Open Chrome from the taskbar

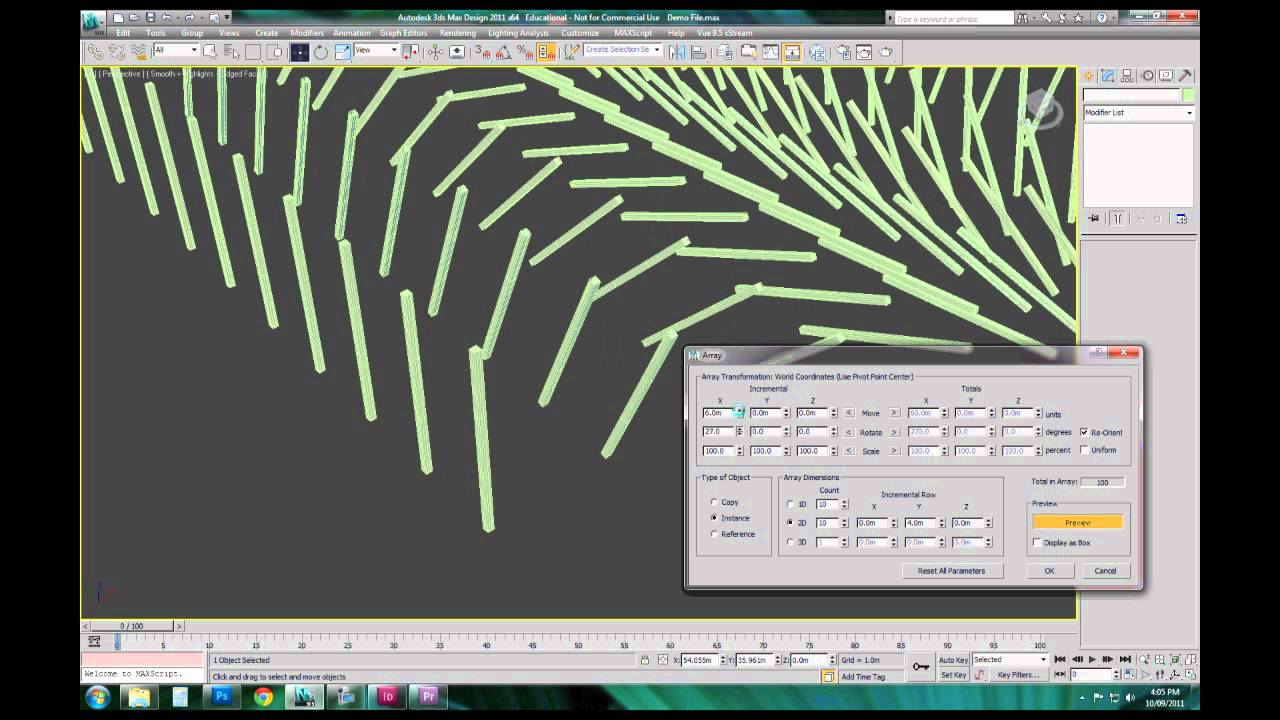[263, 697]
